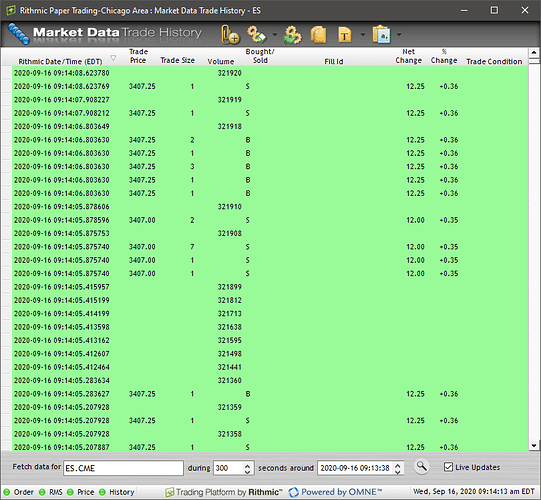Screen dimensions: 541x500
Task: Click the Volume column header
Action: (221, 61)
